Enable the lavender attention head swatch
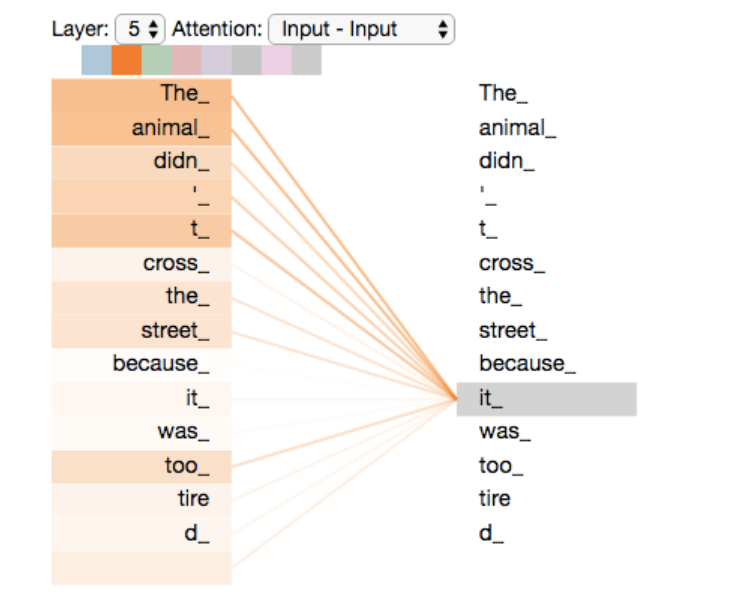Screen dimensions: 733x603 pyautogui.click(x=216, y=61)
